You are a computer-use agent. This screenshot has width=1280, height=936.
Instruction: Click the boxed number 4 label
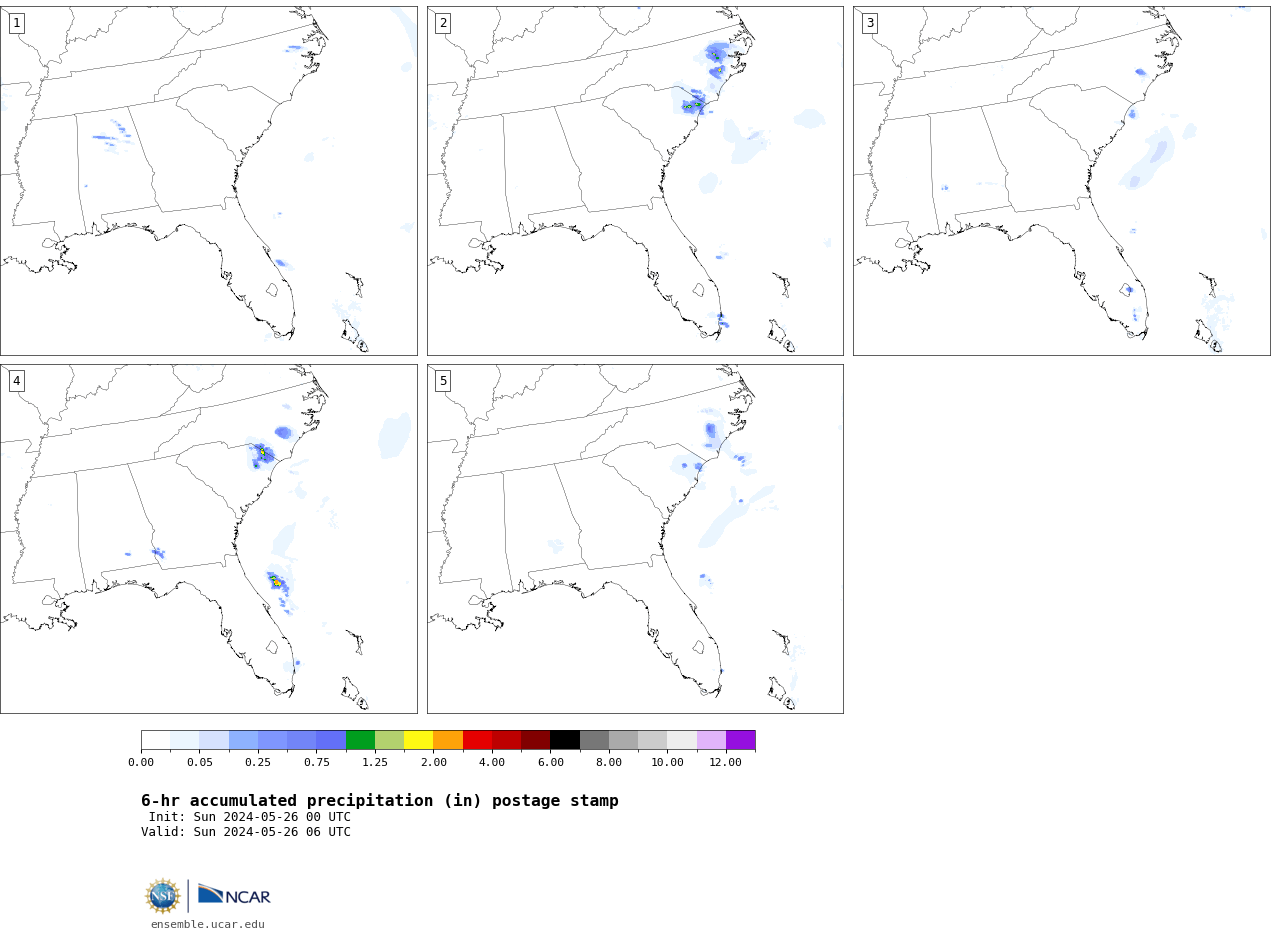coord(16,381)
